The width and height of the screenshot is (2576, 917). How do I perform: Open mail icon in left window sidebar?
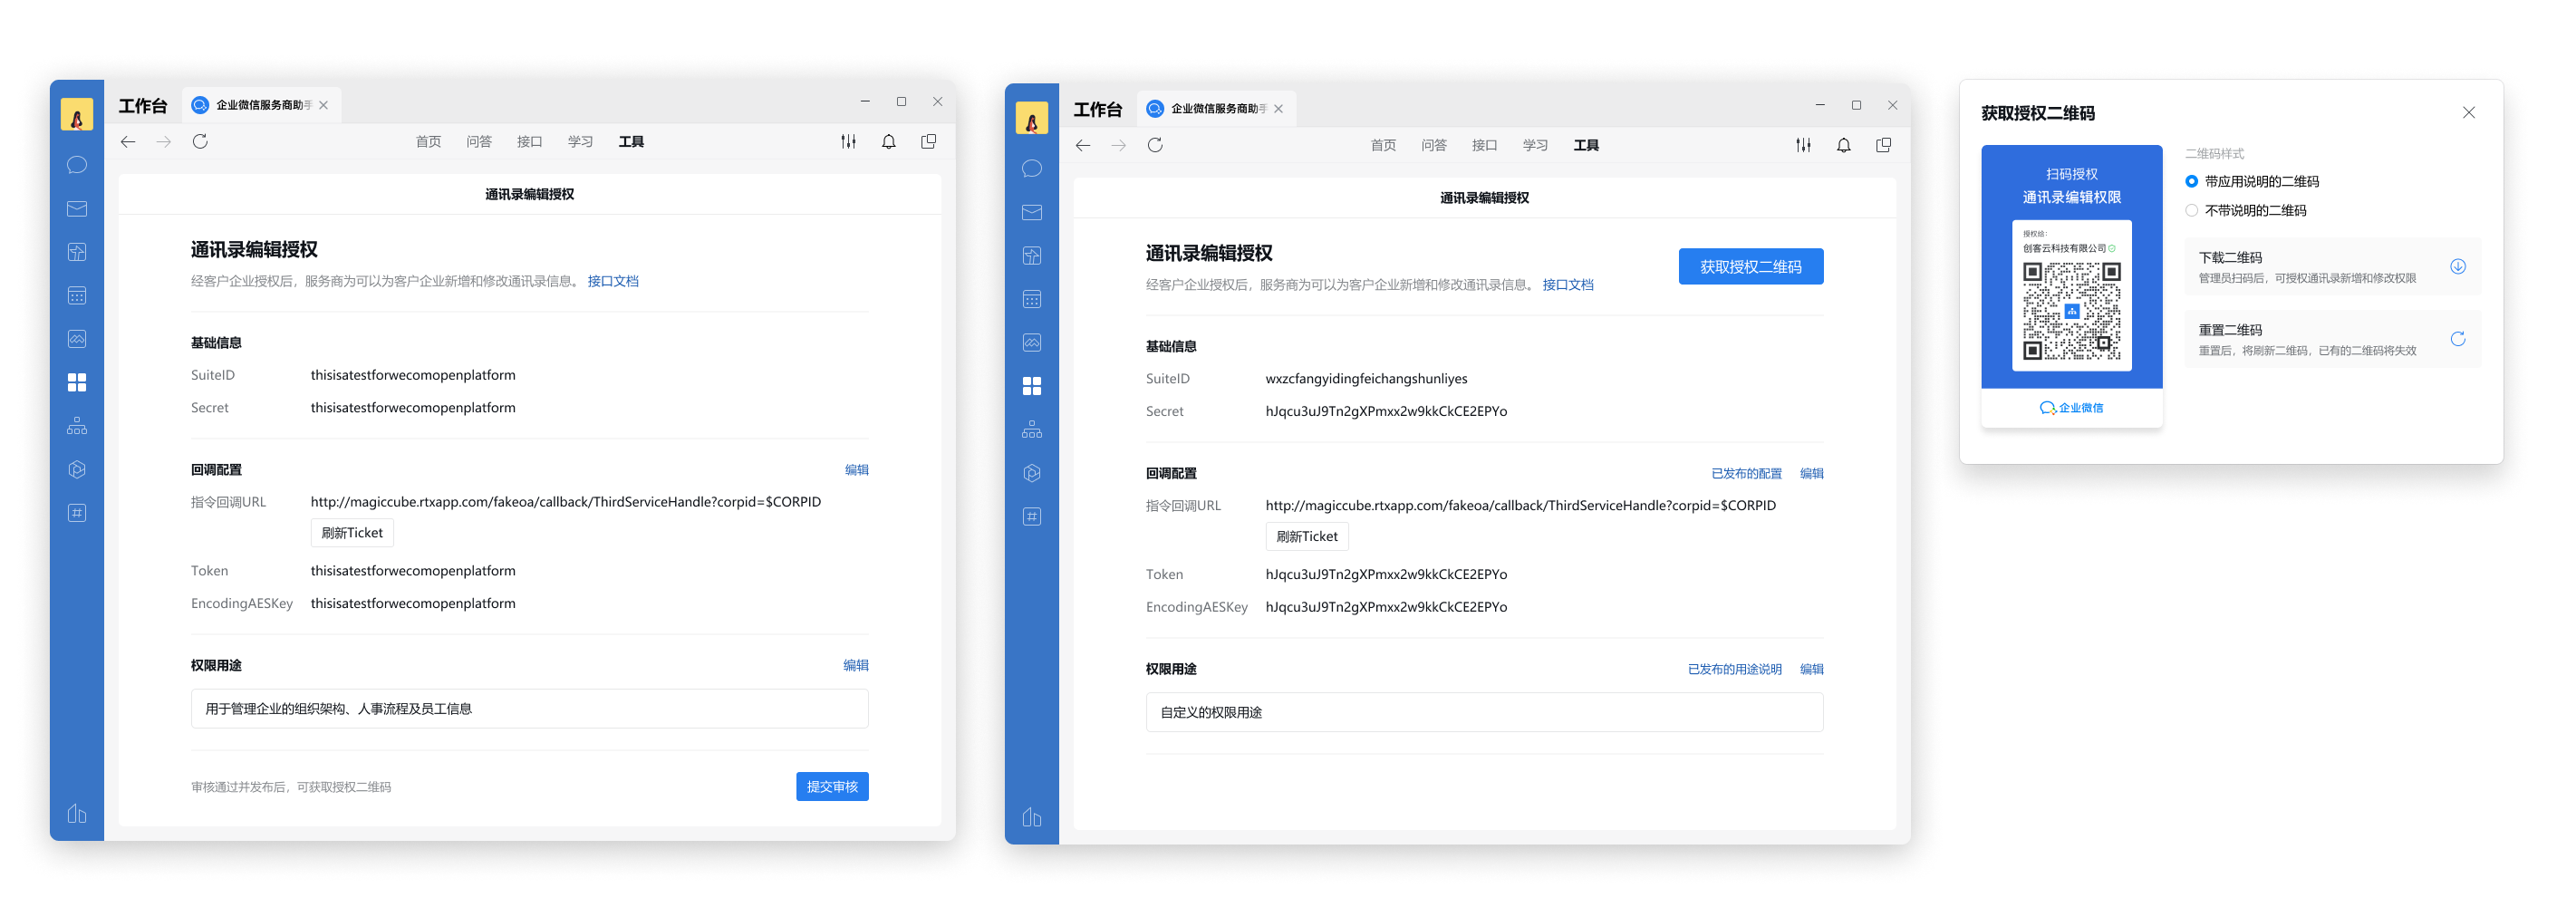point(77,209)
